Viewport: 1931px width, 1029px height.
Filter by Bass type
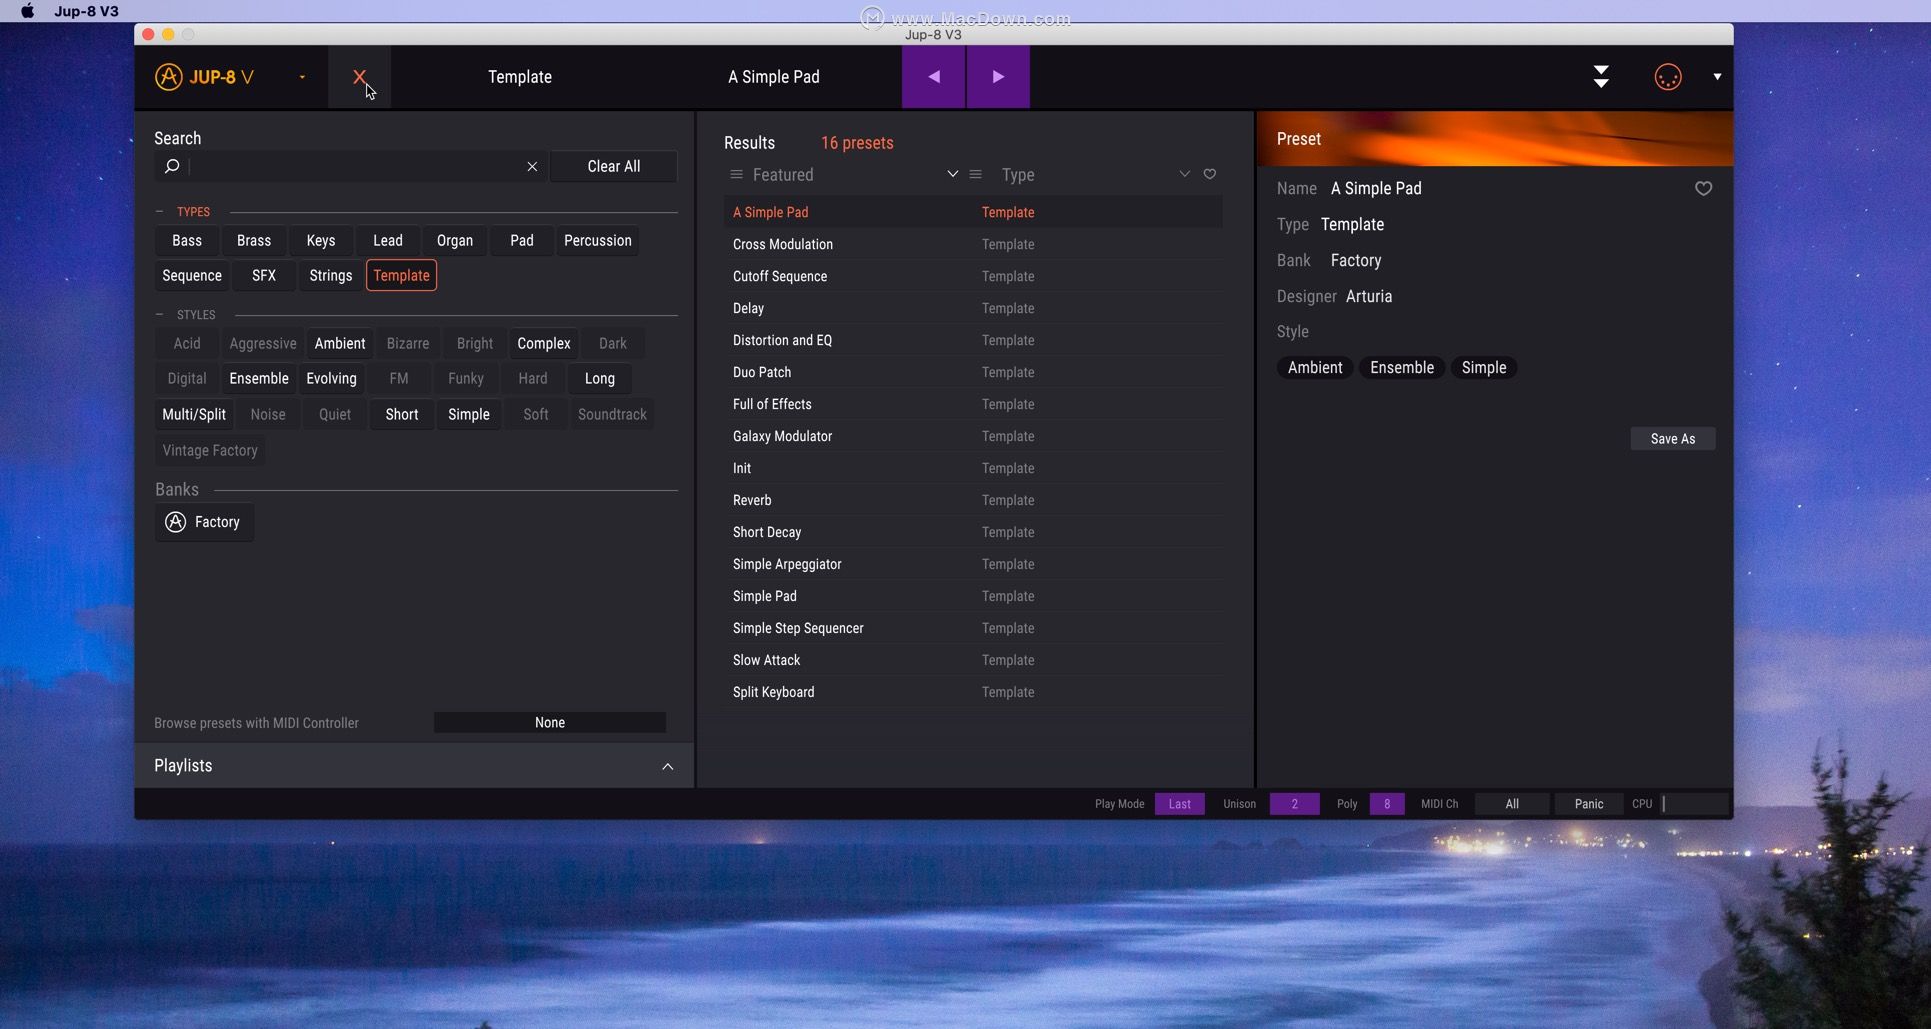click(x=187, y=241)
